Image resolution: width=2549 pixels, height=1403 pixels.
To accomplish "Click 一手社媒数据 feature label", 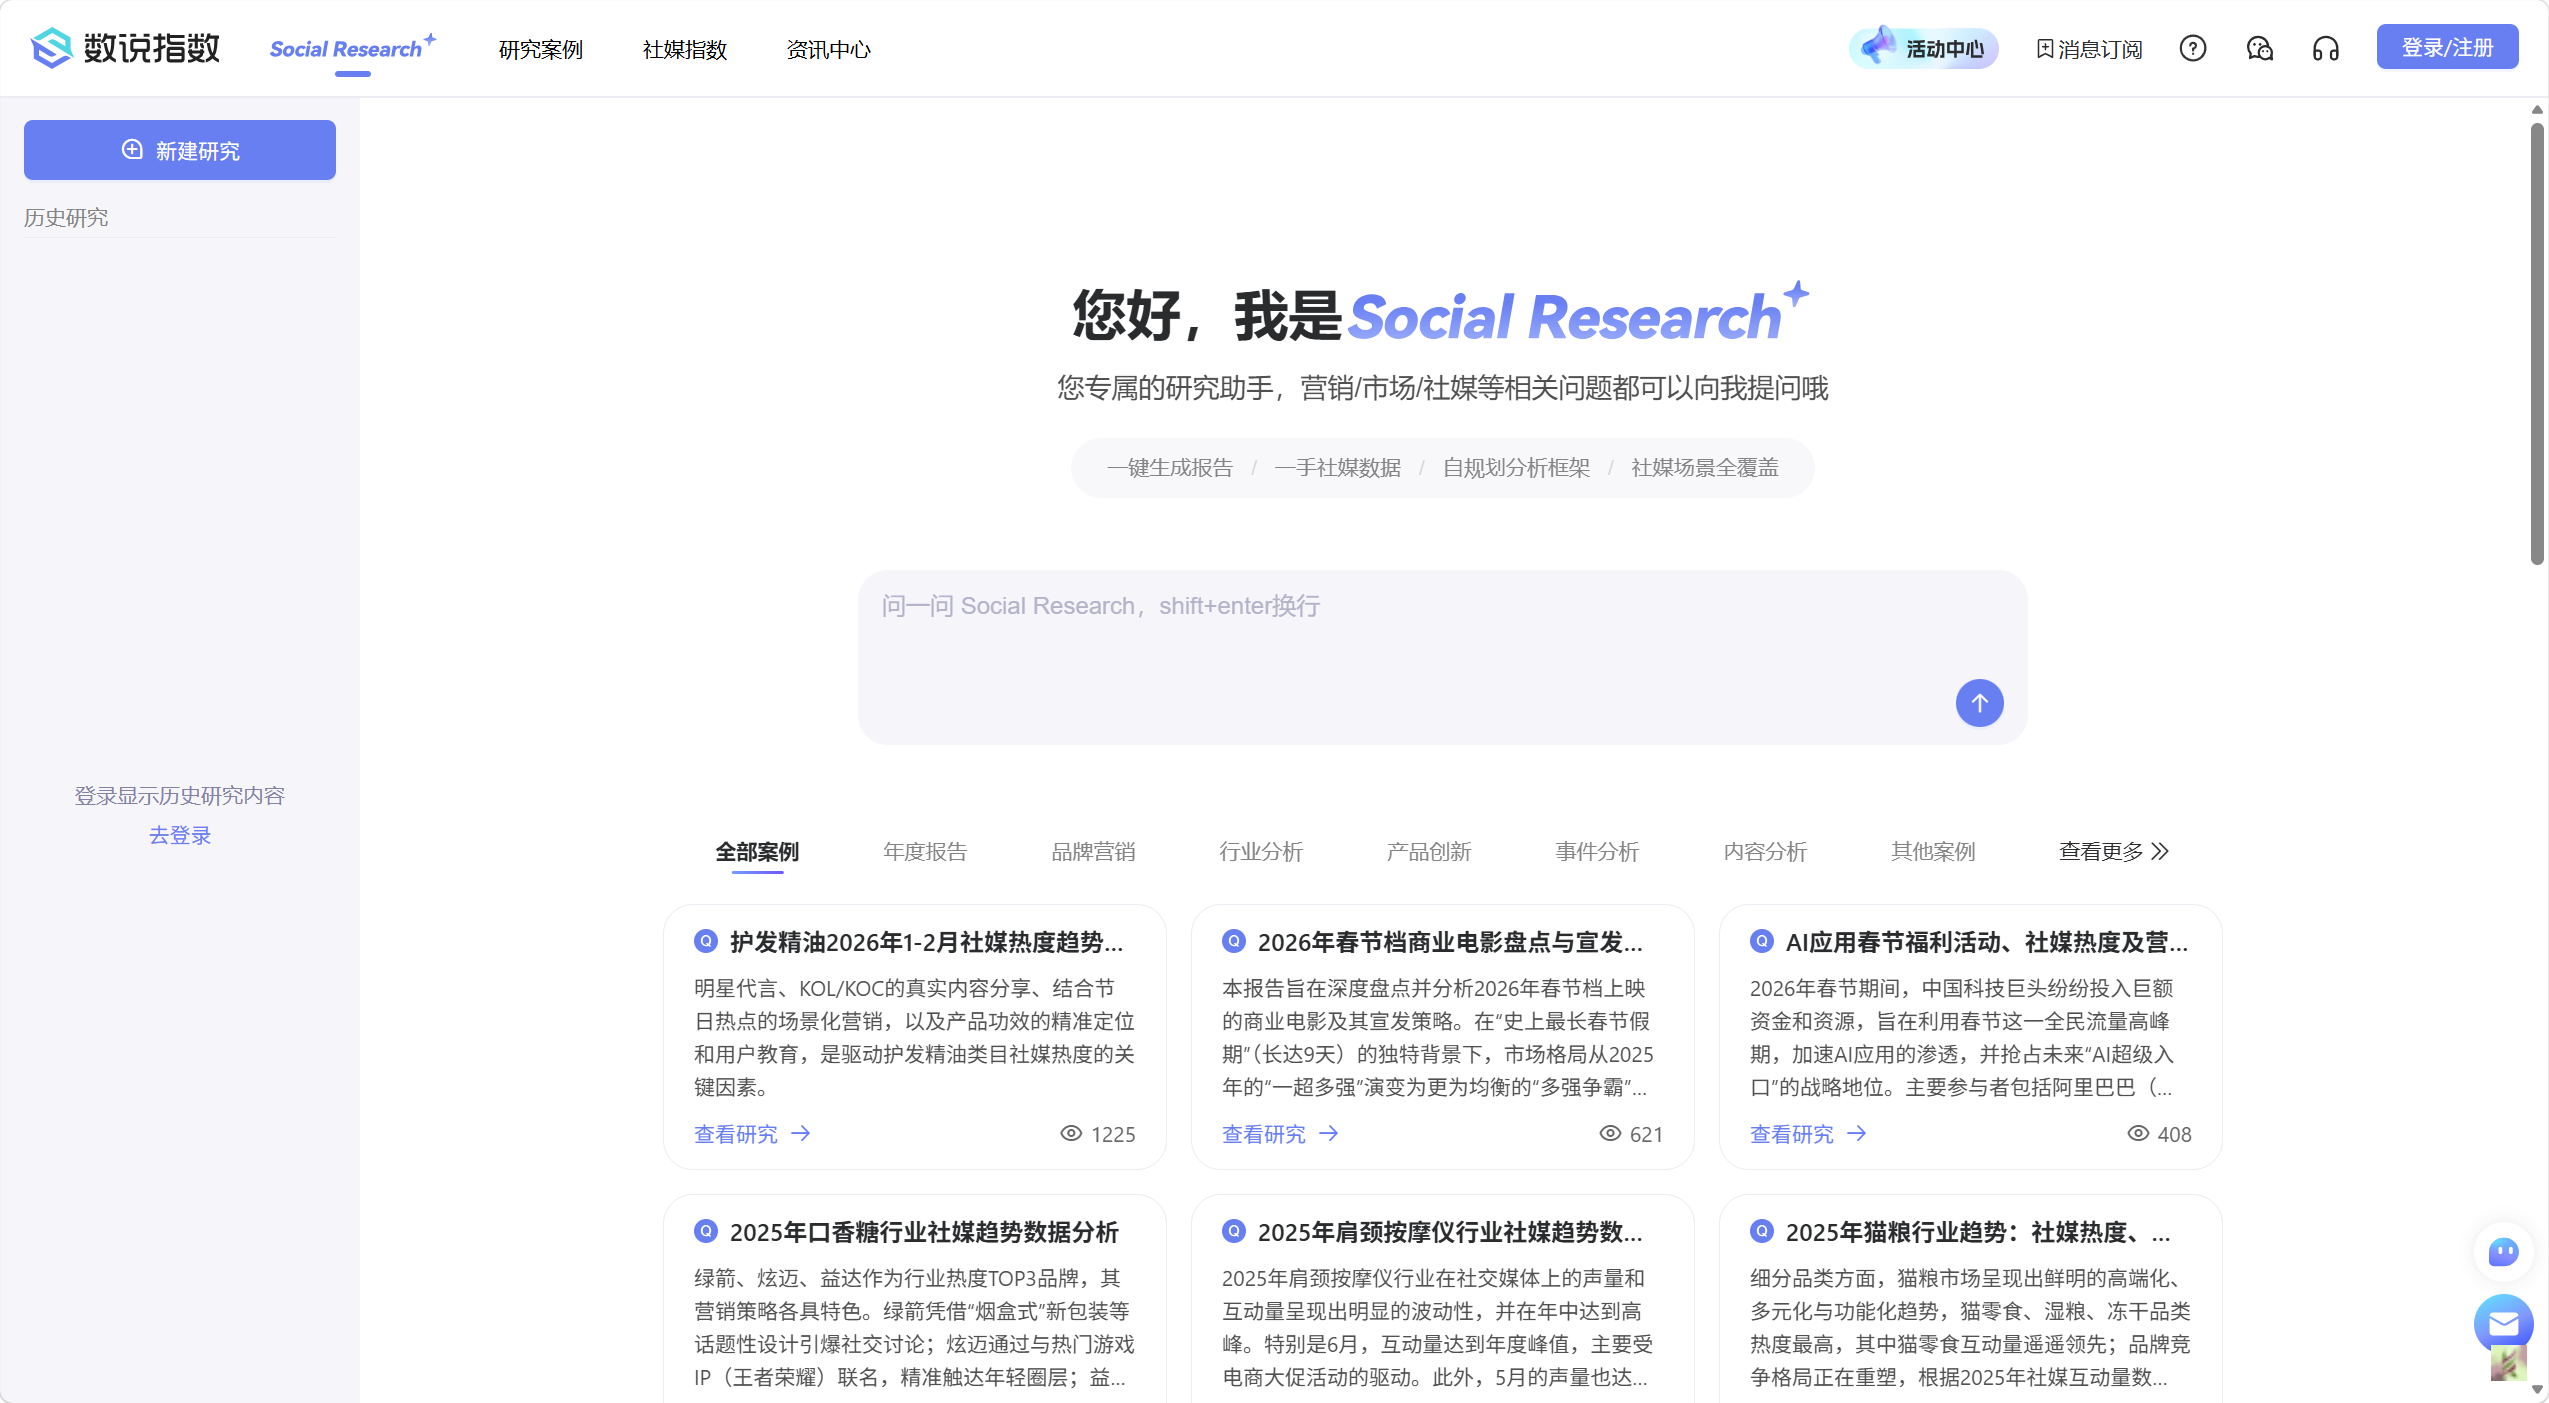I will pyautogui.click(x=1338, y=467).
